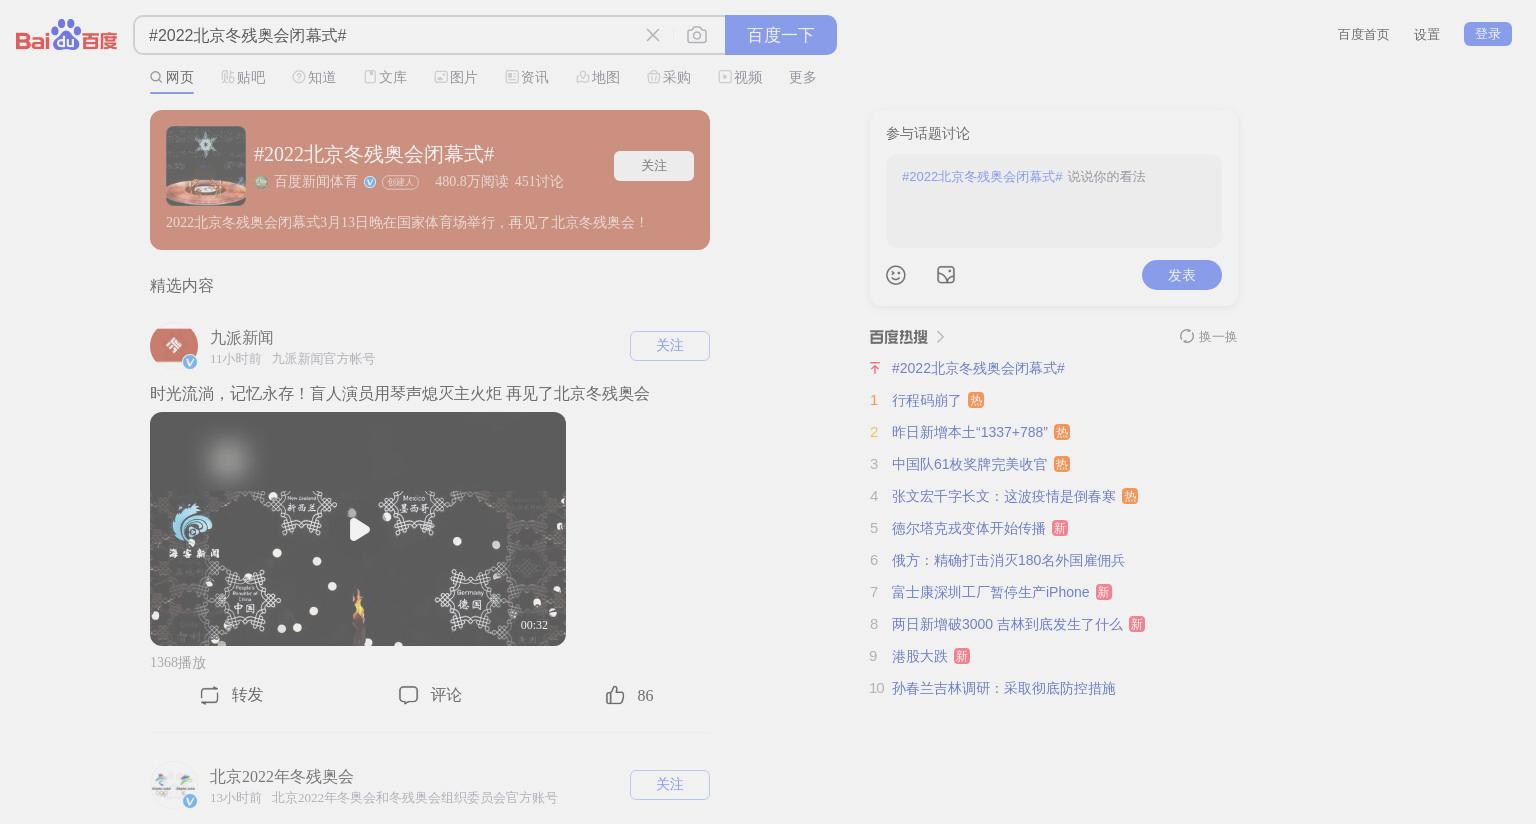Screen dimensions: 1536x824
Task: Switch to the 资讯 tab
Action: [x=527, y=77]
